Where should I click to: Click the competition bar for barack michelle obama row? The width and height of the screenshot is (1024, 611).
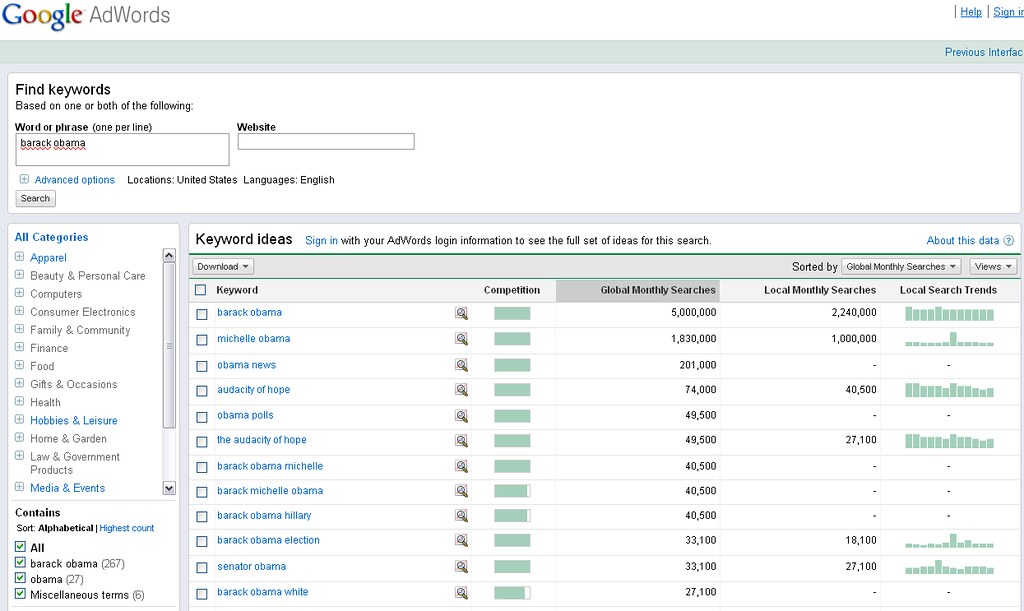pos(512,491)
